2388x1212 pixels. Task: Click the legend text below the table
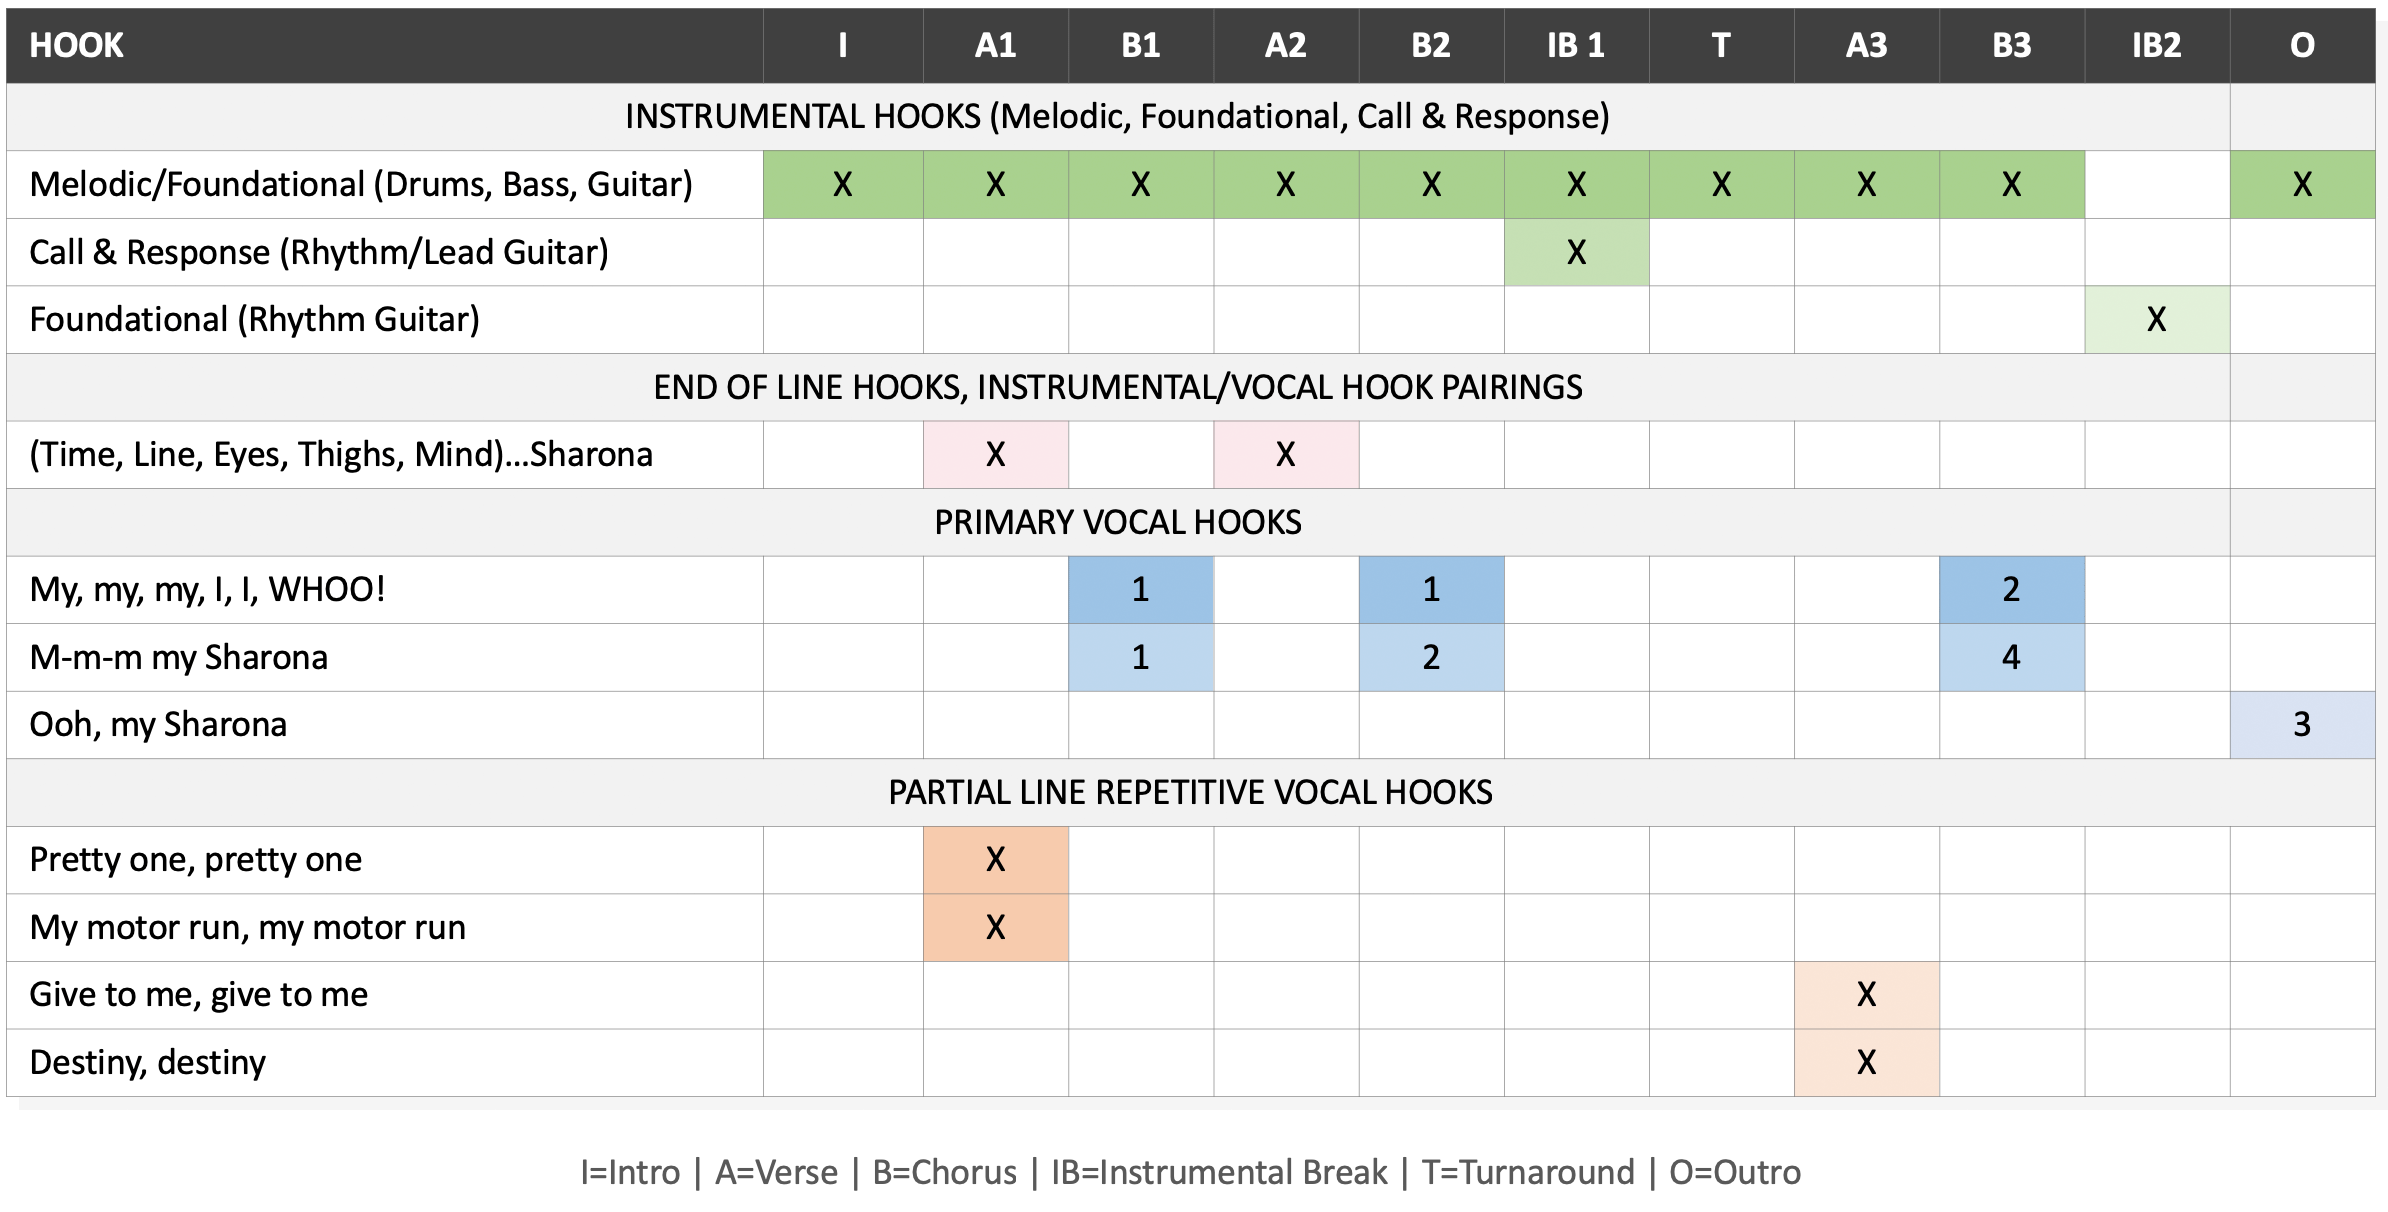pos(1190,1172)
